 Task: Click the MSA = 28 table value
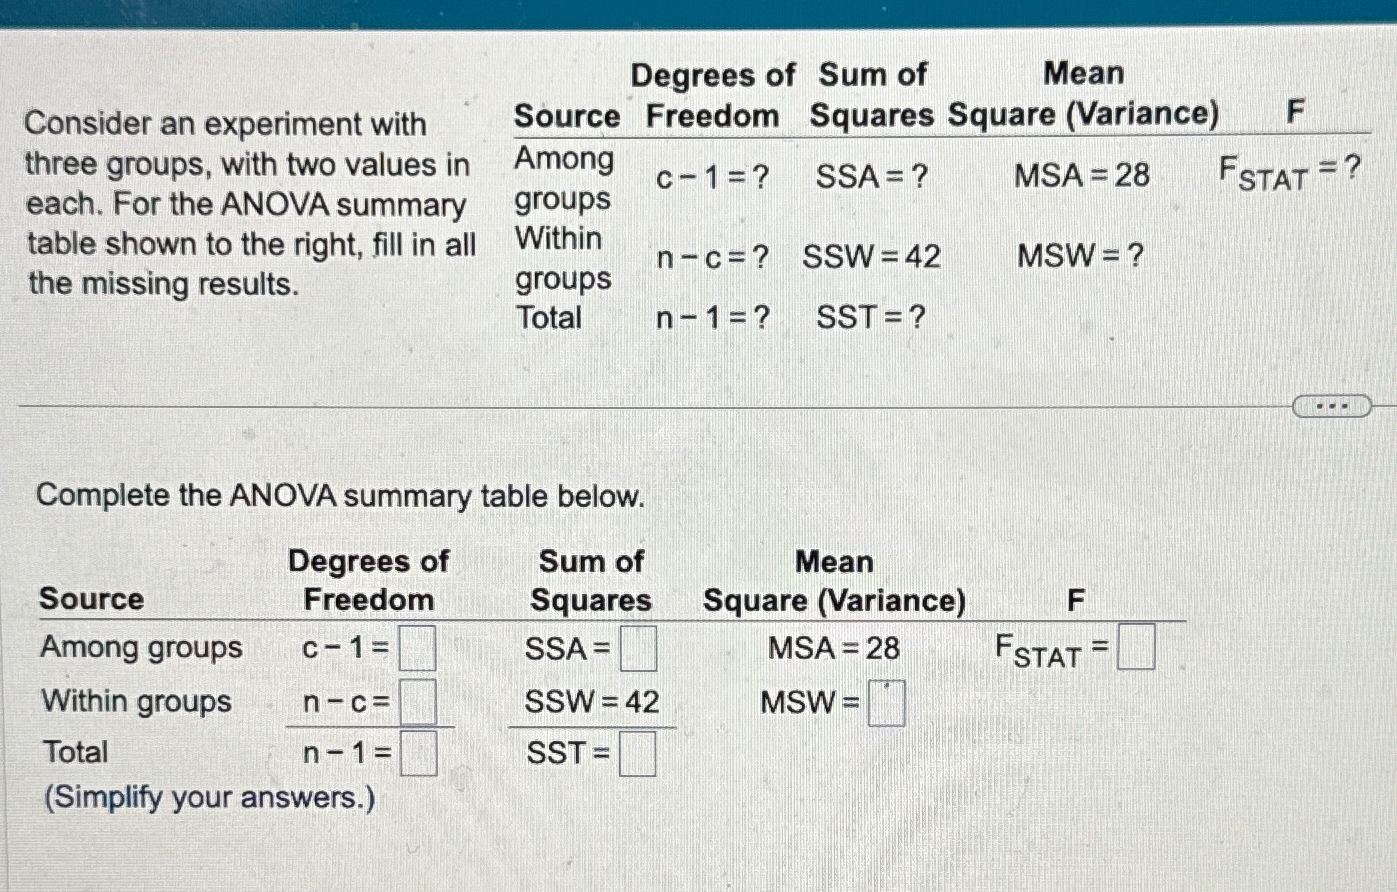coord(834,648)
